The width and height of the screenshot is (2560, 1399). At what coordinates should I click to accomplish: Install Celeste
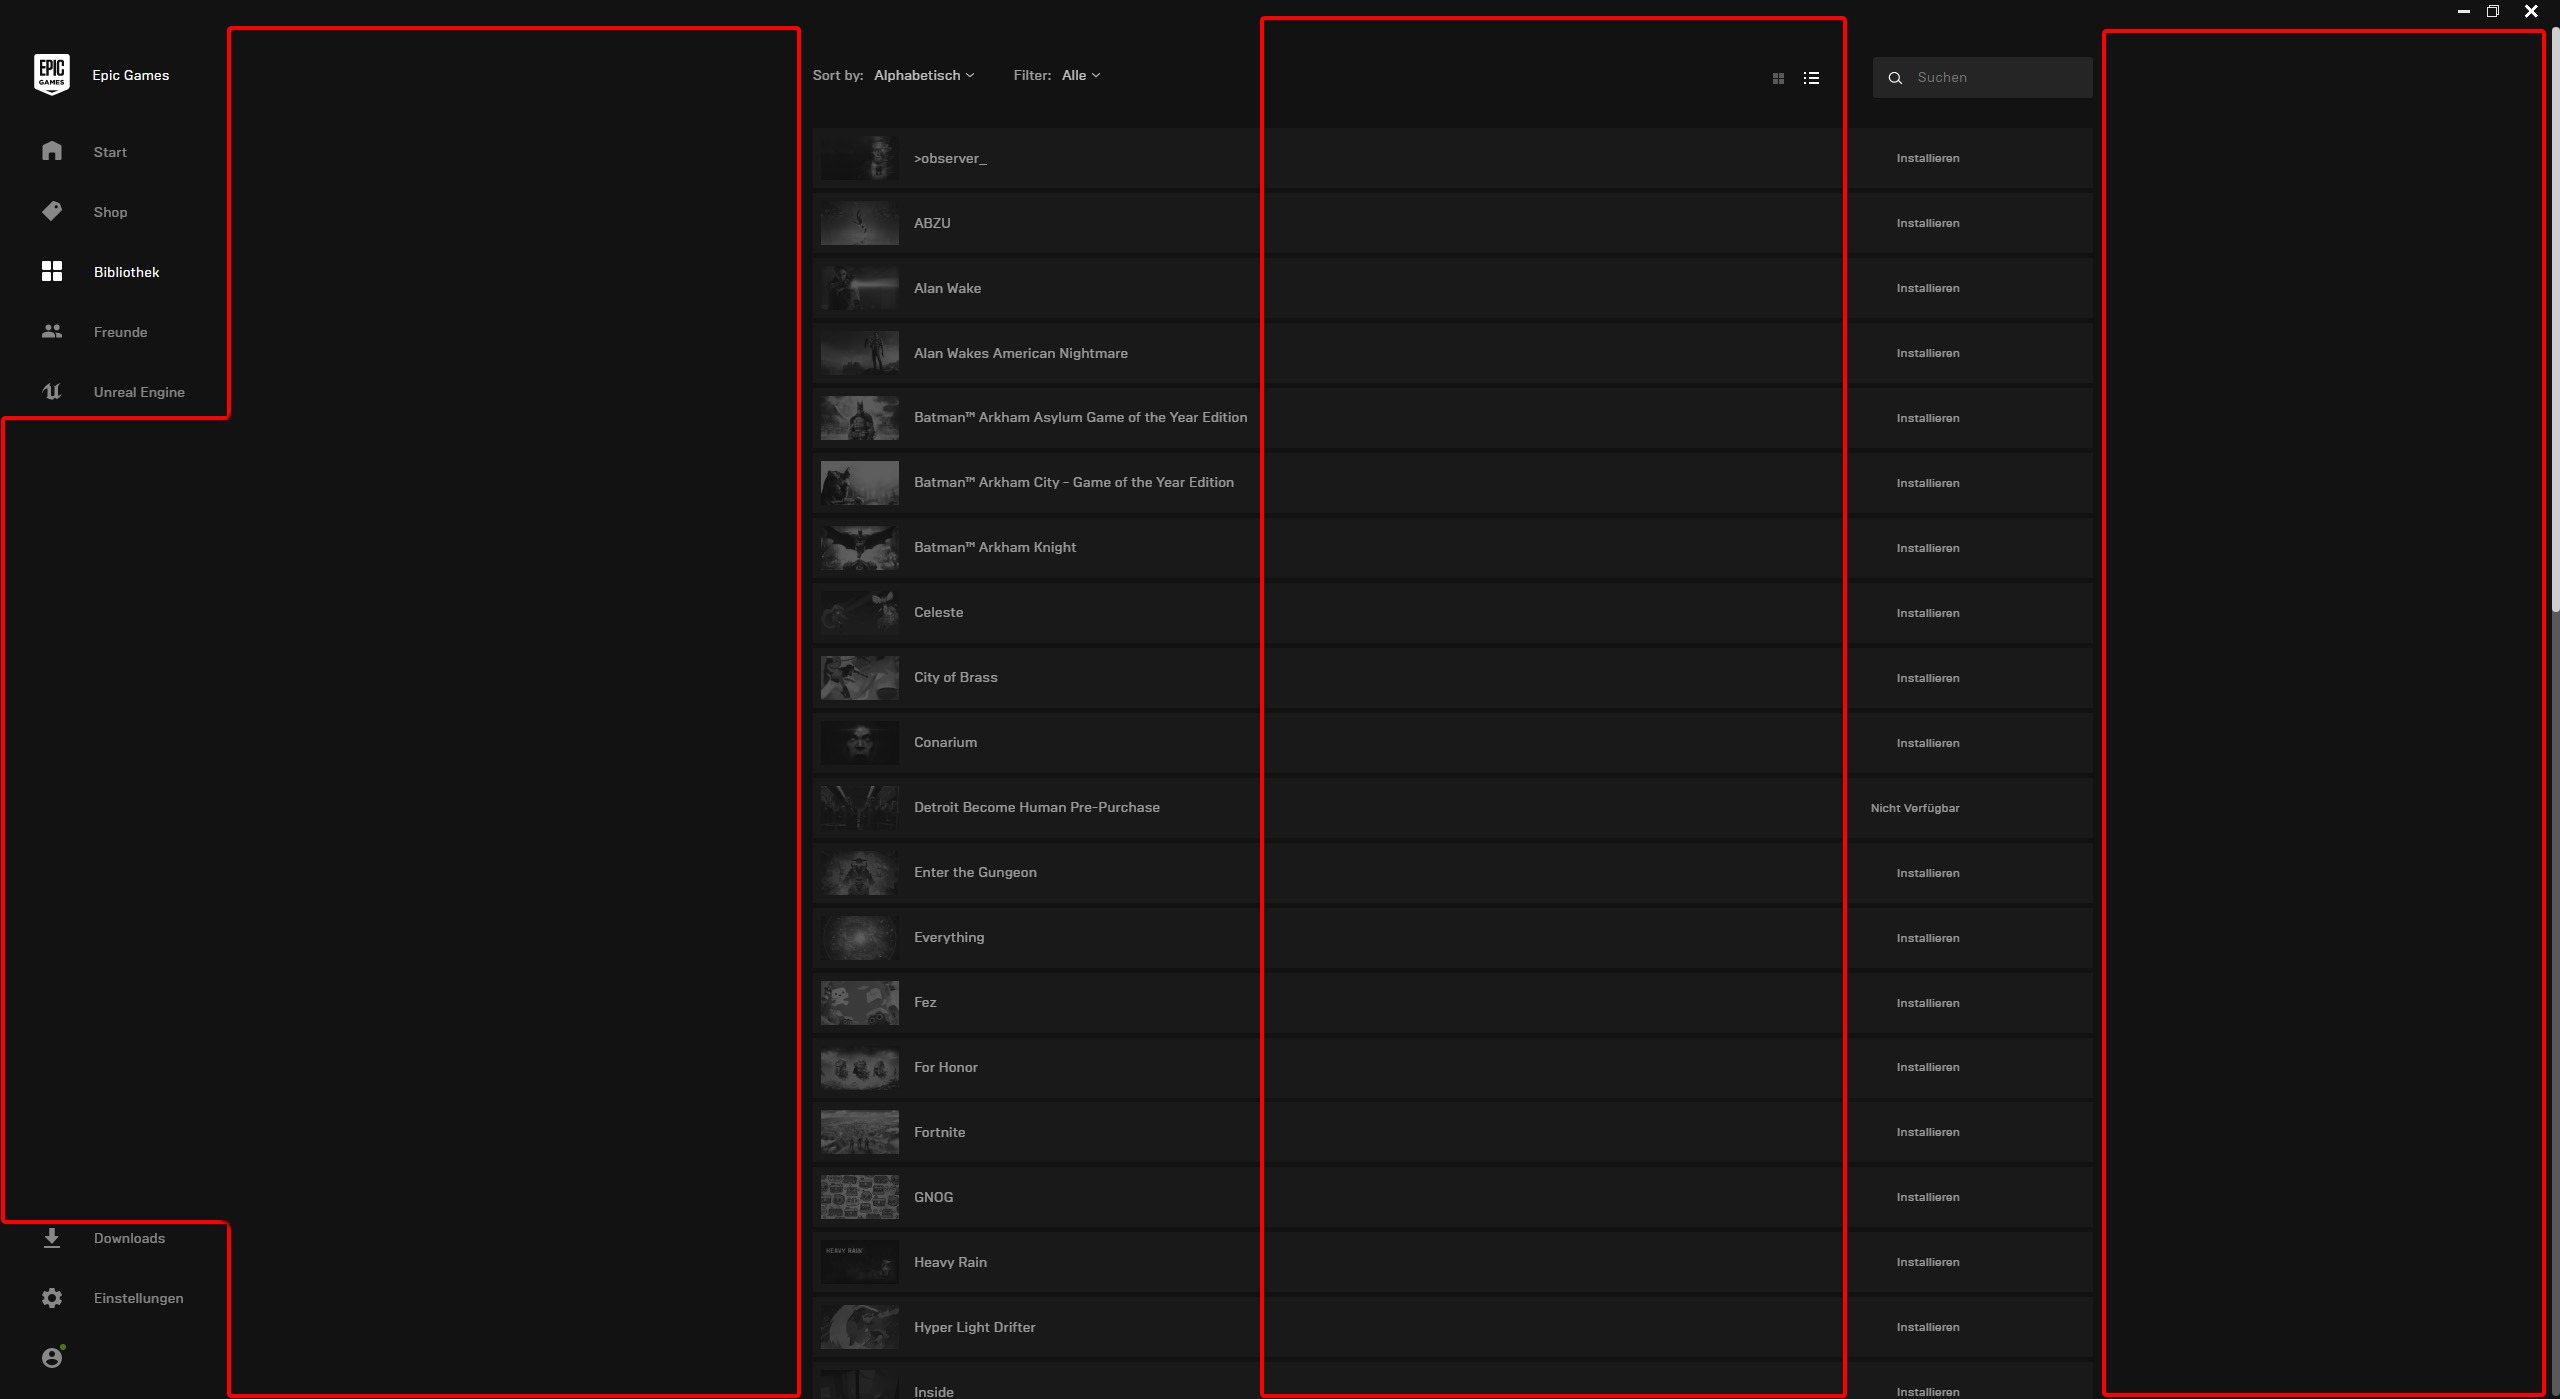(x=1927, y=613)
